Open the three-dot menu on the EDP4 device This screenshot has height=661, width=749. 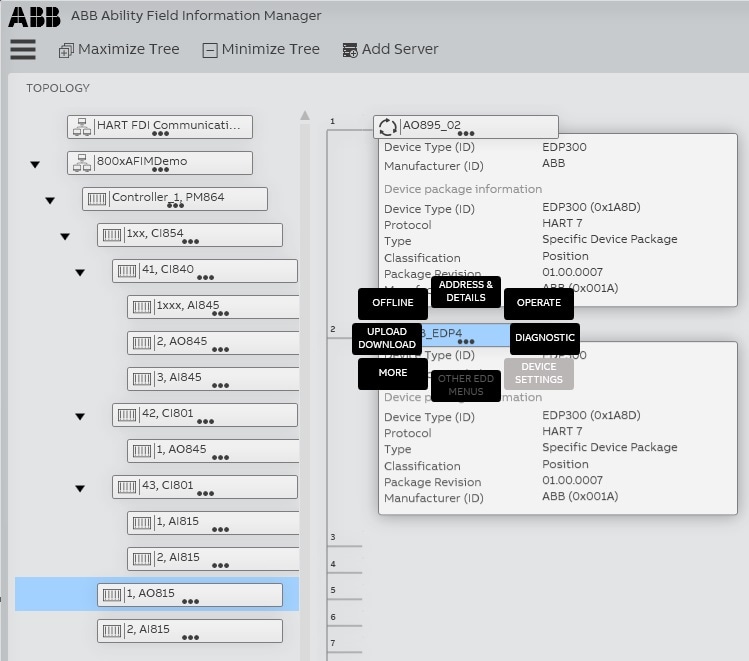tap(466, 341)
